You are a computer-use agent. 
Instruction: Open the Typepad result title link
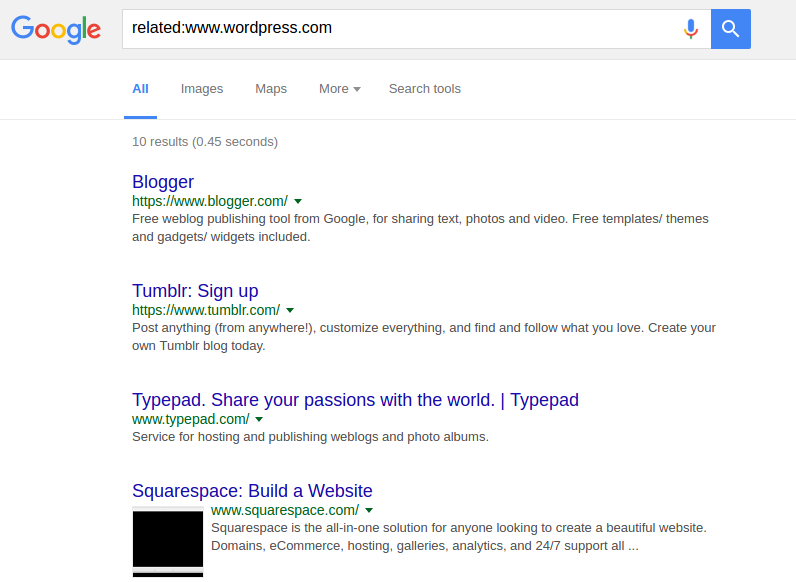coord(355,400)
